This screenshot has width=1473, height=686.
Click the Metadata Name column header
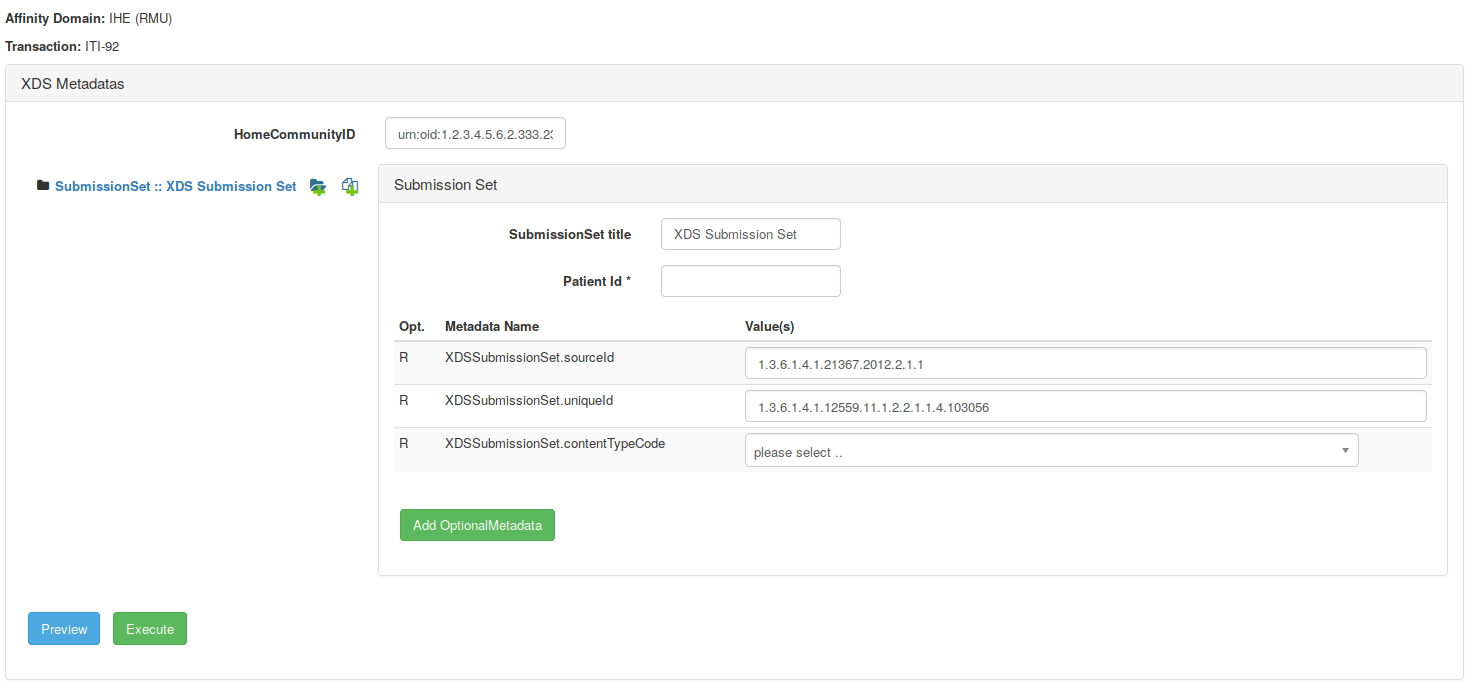coord(492,326)
